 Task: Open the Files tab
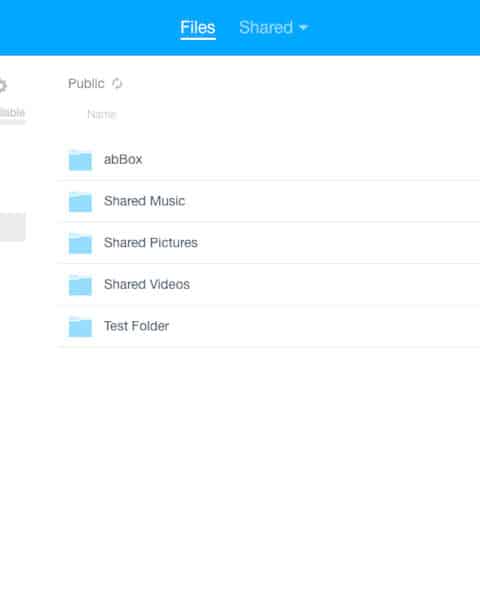tap(197, 27)
